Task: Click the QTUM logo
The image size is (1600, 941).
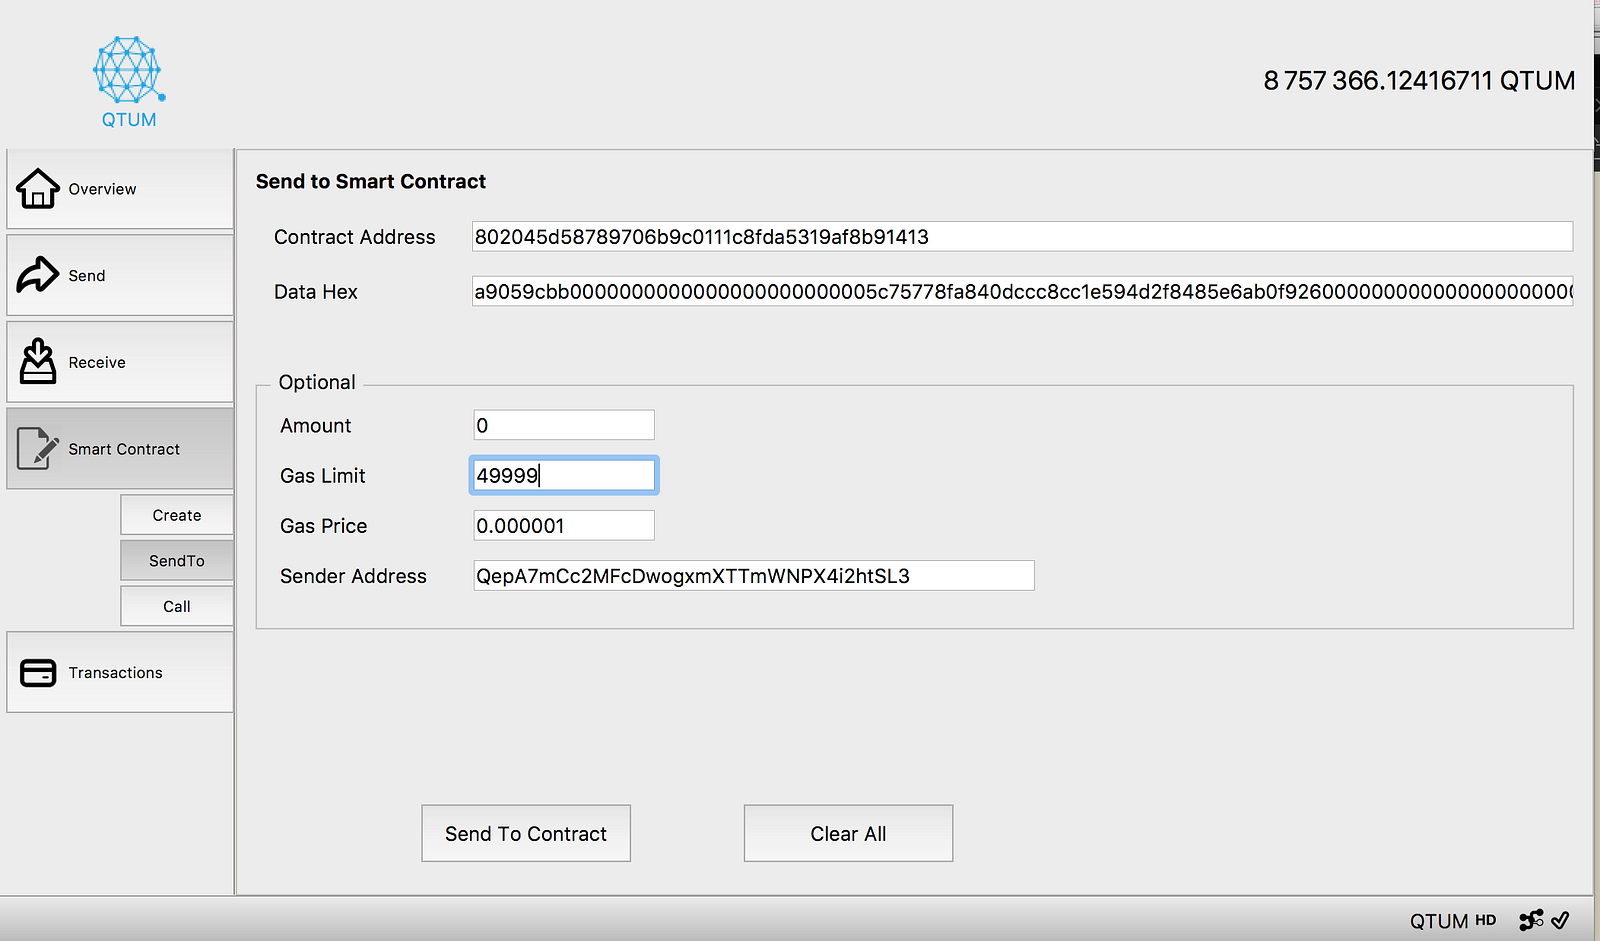Action: [129, 82]
